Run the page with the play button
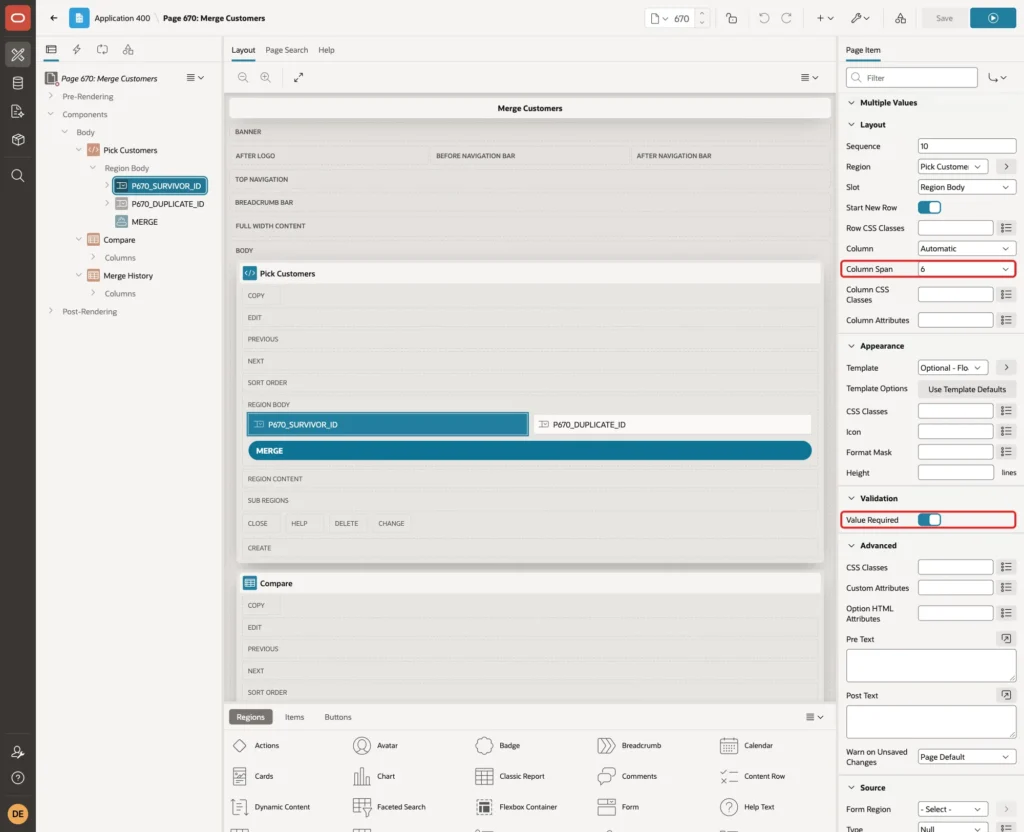Viewport: 1024px width, 832px height. coord(993,18)
